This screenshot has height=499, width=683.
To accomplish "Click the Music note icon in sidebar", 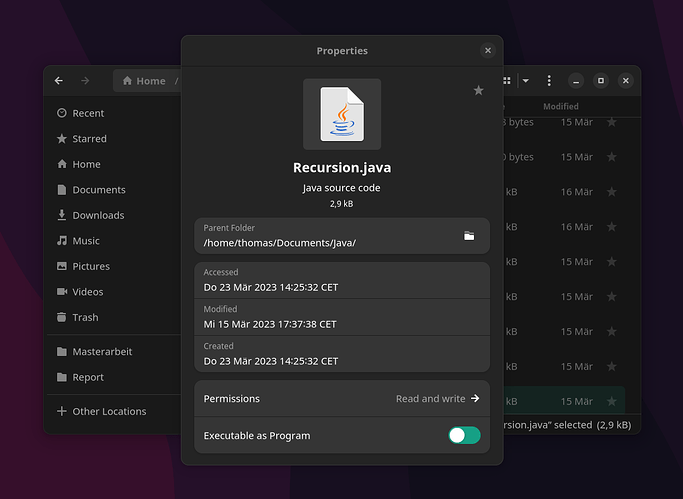I will 62,240.
